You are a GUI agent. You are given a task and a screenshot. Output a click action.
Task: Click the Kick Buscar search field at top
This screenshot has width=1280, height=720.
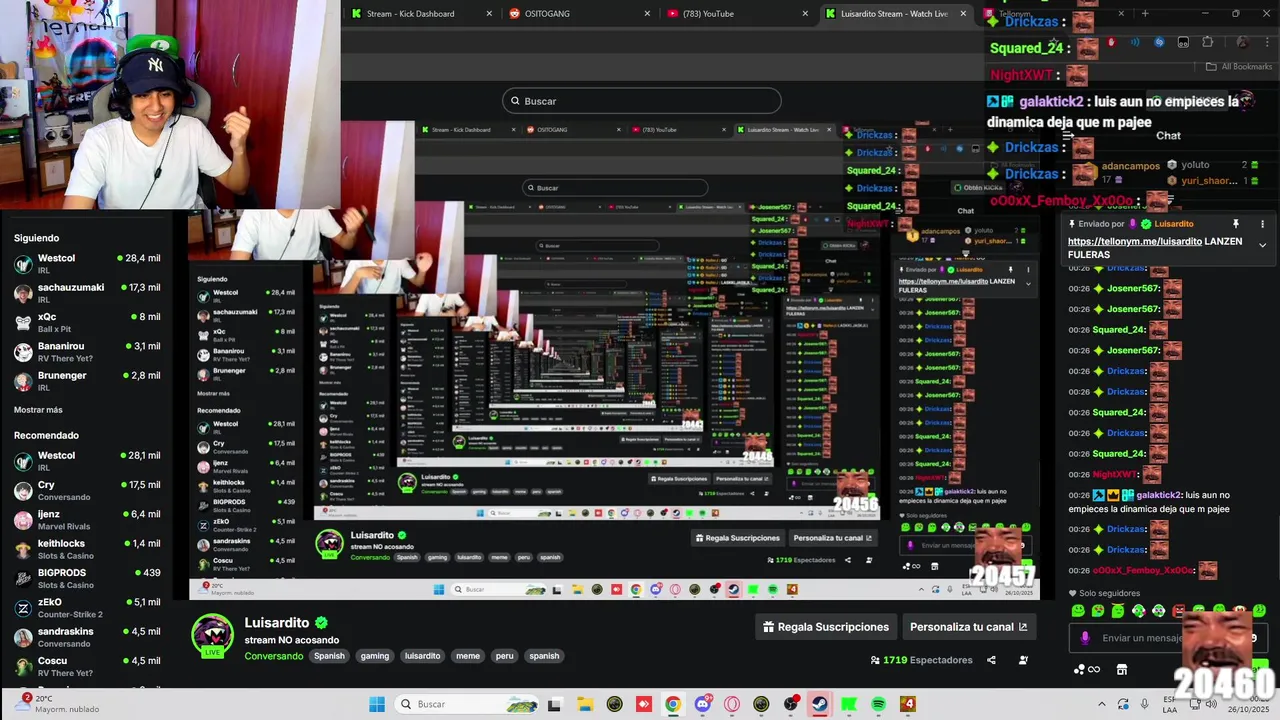tap(641, 101)
